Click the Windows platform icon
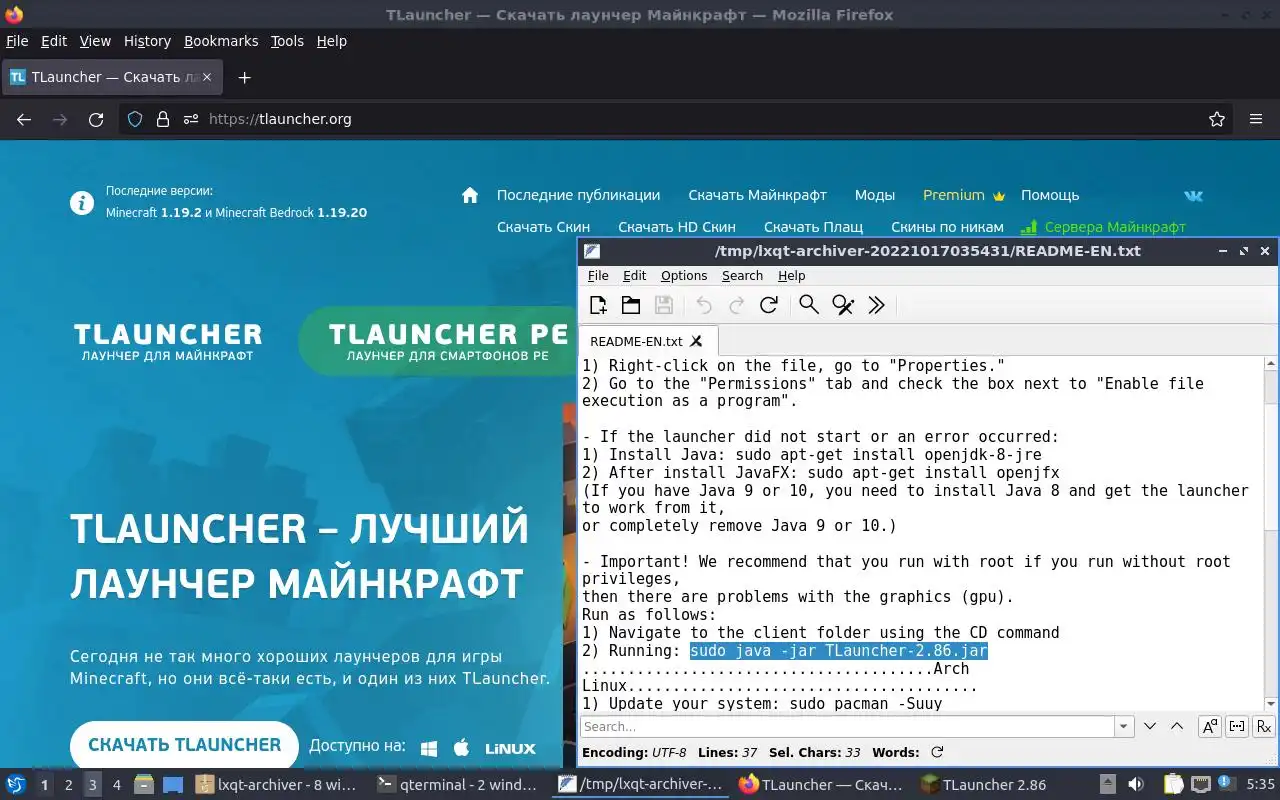The width and height of the screenshot is (1280, 800). 429,748
